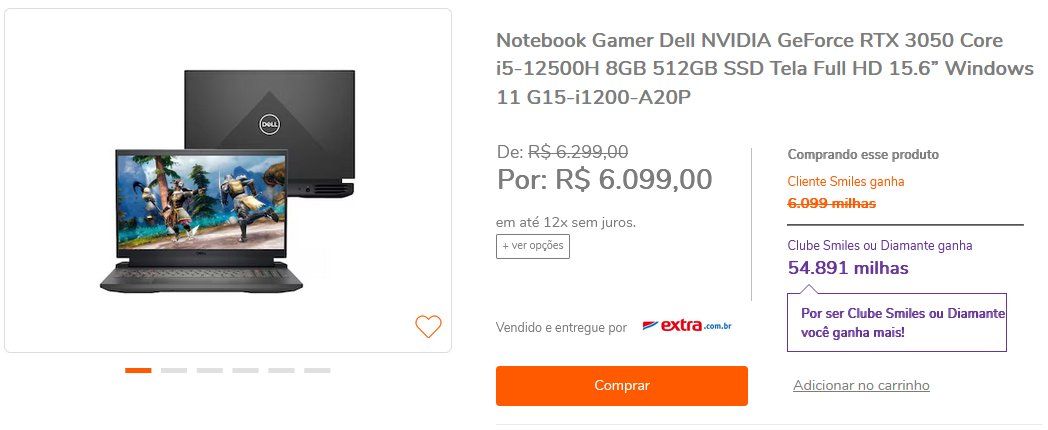Click the 'Cliente Smiles ganha' label
The width and height of the screenshot is (1048, 430).
(x=845, y=181)
